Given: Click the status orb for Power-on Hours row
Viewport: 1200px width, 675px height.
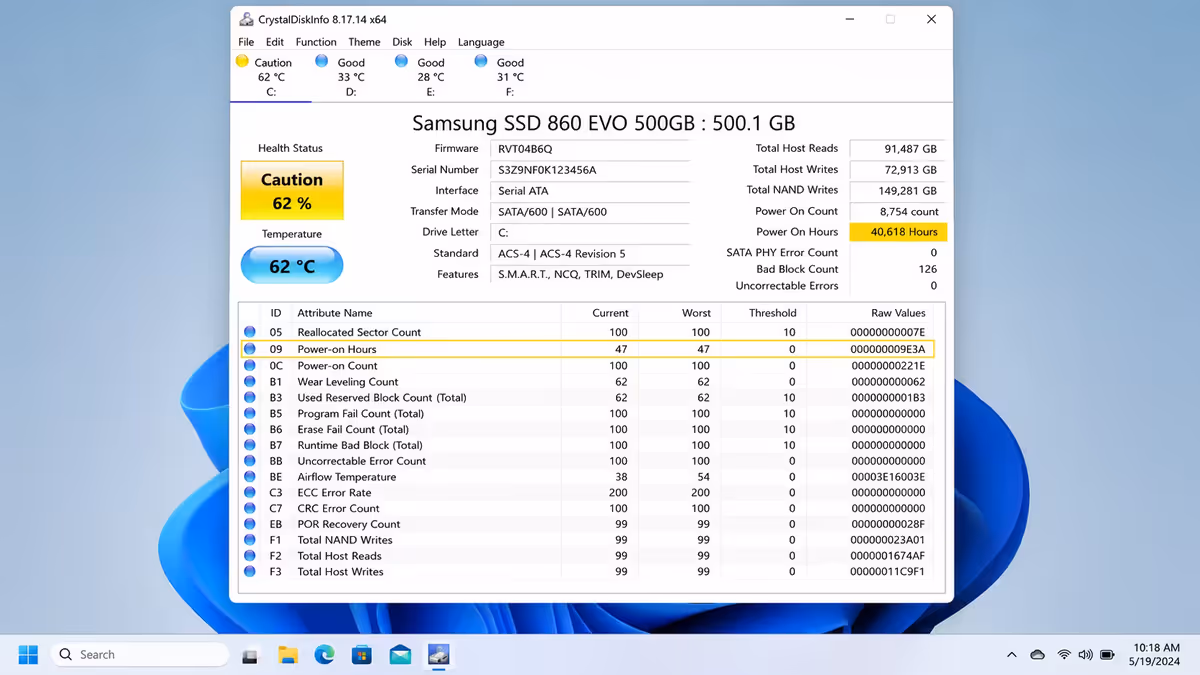Looking at the screenshot, I should (x=250, y=349).
